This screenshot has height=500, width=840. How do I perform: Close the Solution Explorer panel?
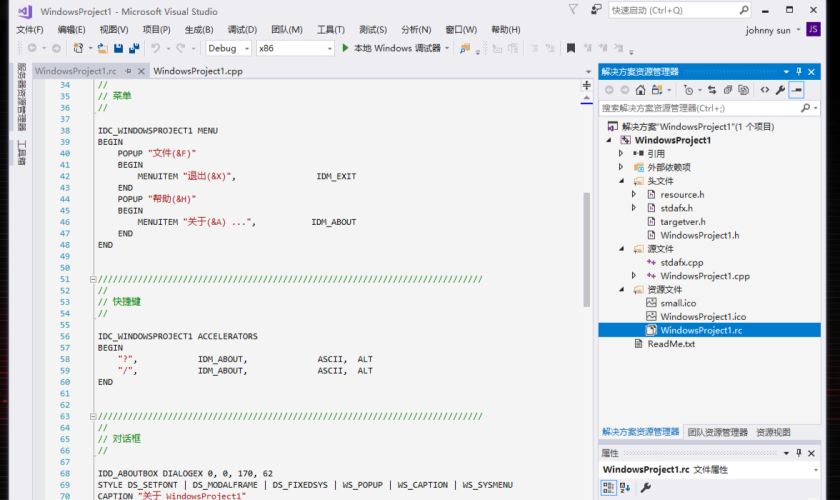click(x=812, y=72)
